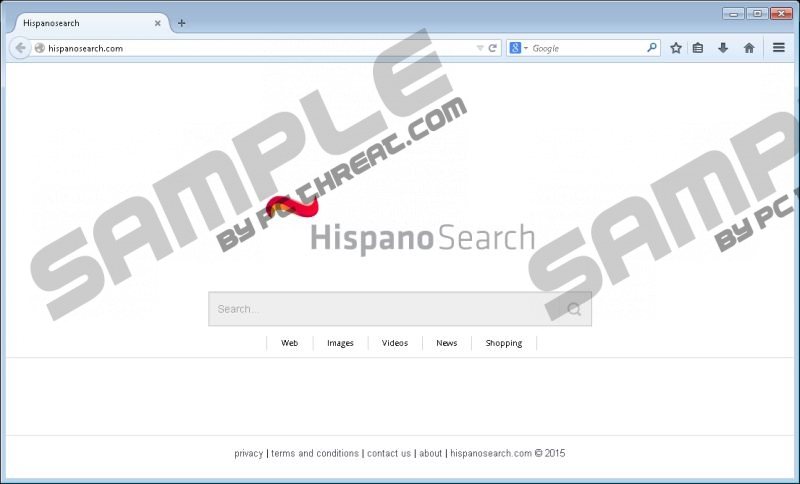Open the downloads arrow icon
Screen dimensions: 800x484
click(x=723, y=48)
